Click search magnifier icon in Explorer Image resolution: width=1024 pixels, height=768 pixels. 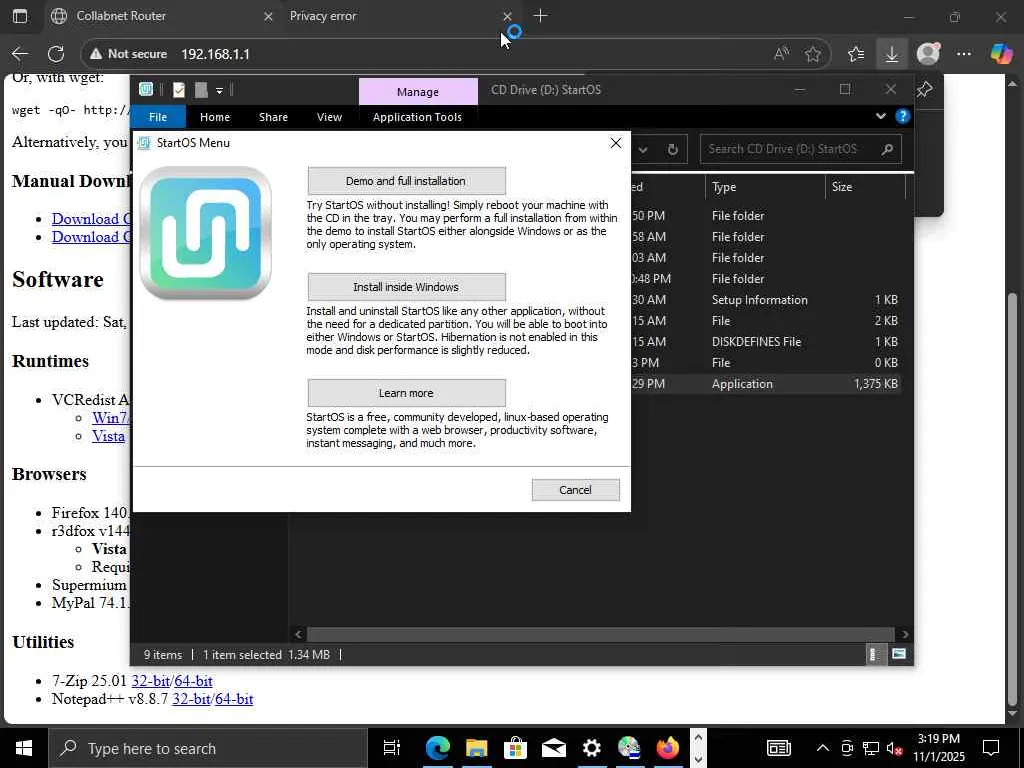point(886,150)
